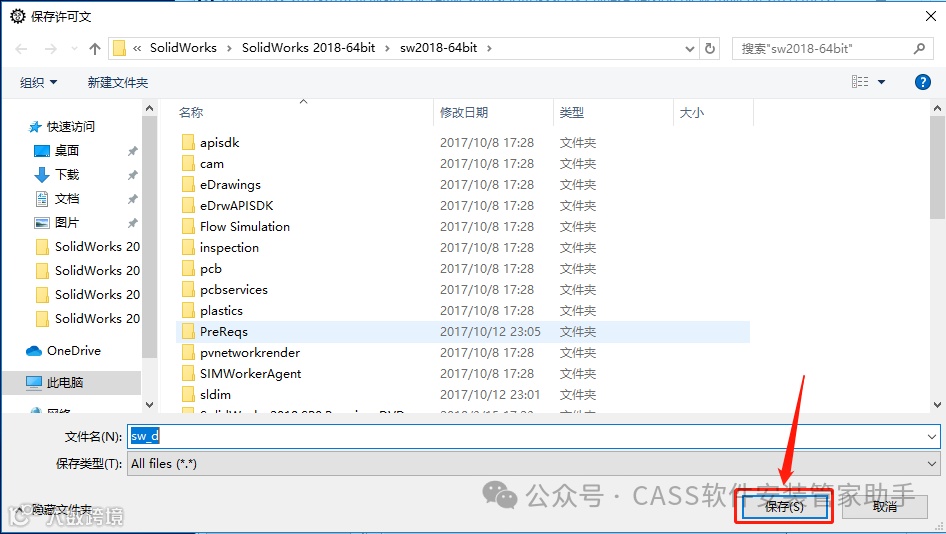Sort by 大小 column header
Image resolution: width=946 pixels, height=534 pixels.
tap(691, 113)
